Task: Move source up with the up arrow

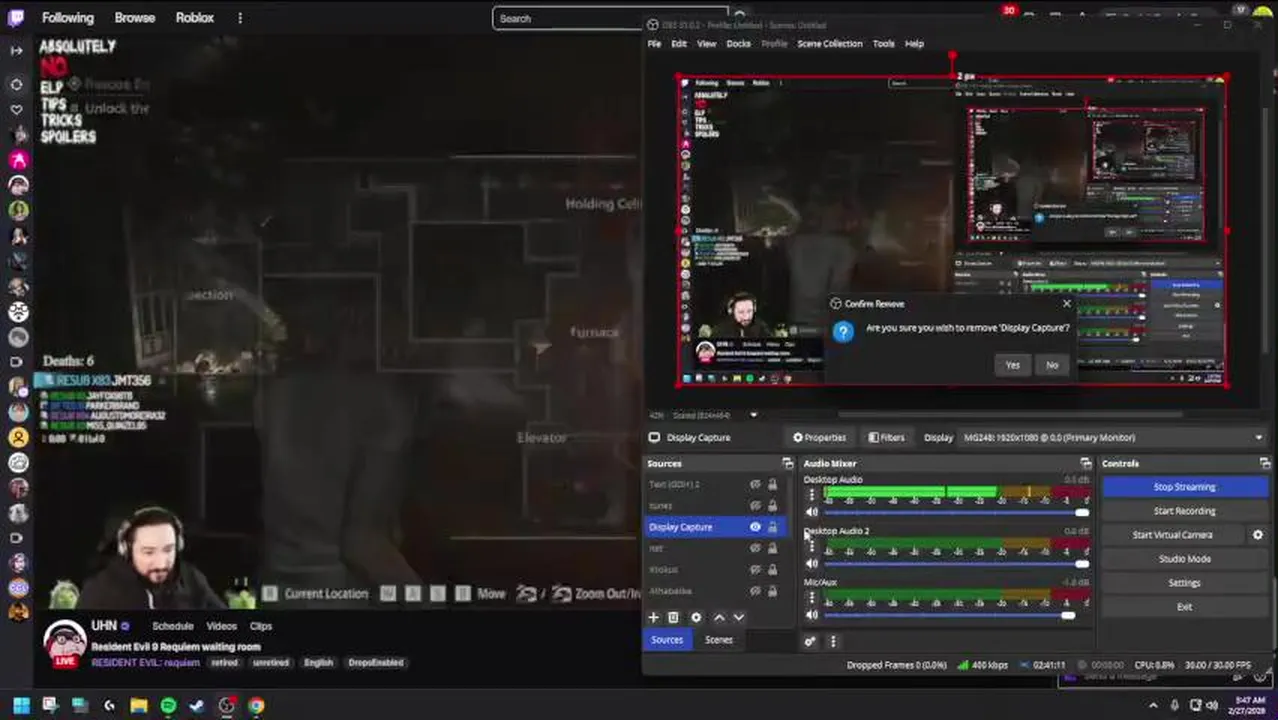Action: click(x=718, y=618)
